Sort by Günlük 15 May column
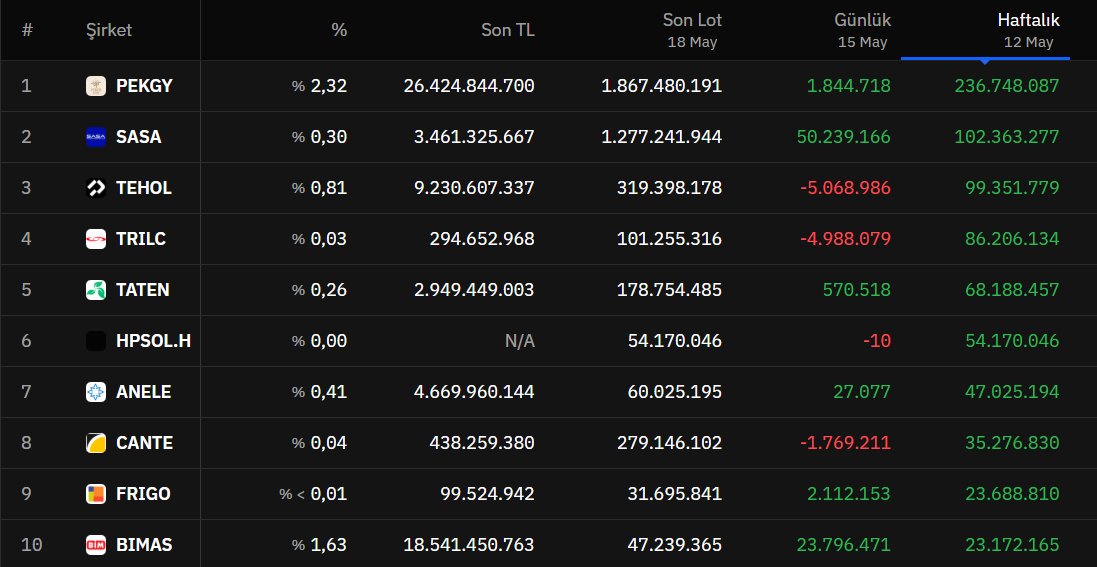 (x=863, y=30)
